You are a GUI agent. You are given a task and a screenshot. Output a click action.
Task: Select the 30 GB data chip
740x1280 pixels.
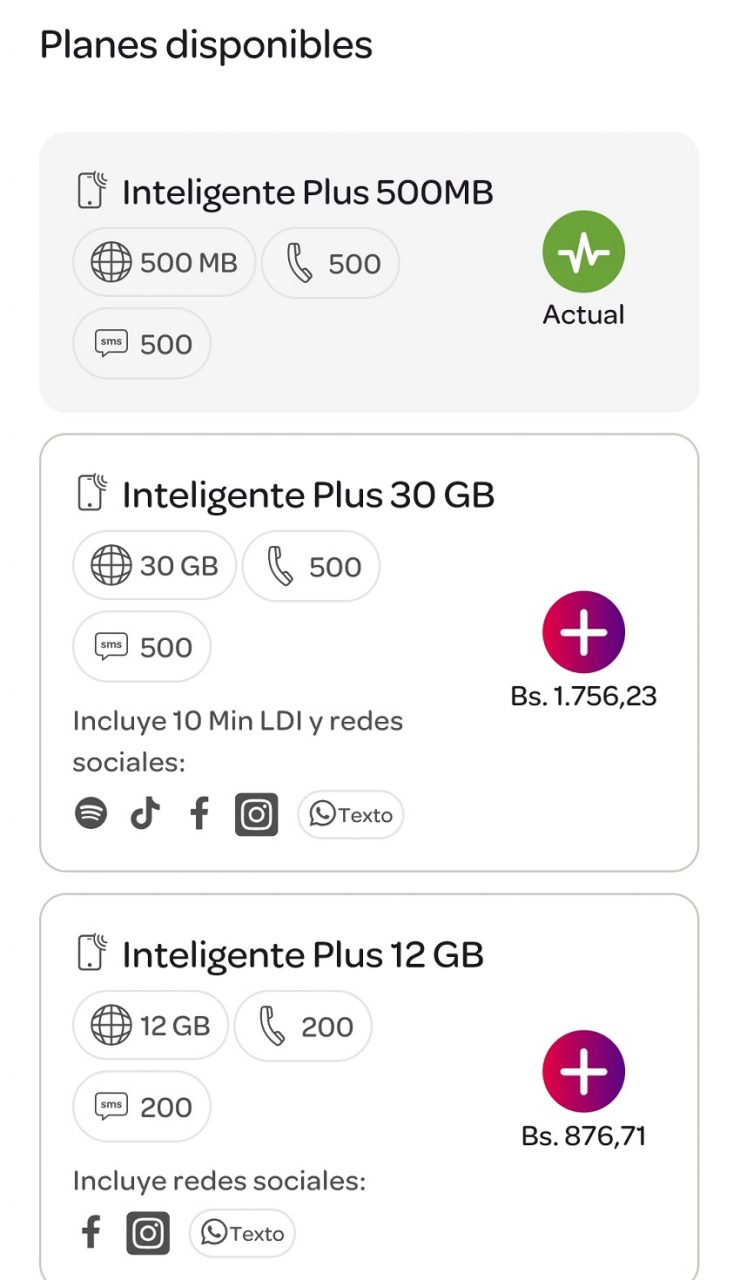pos(154,566)
